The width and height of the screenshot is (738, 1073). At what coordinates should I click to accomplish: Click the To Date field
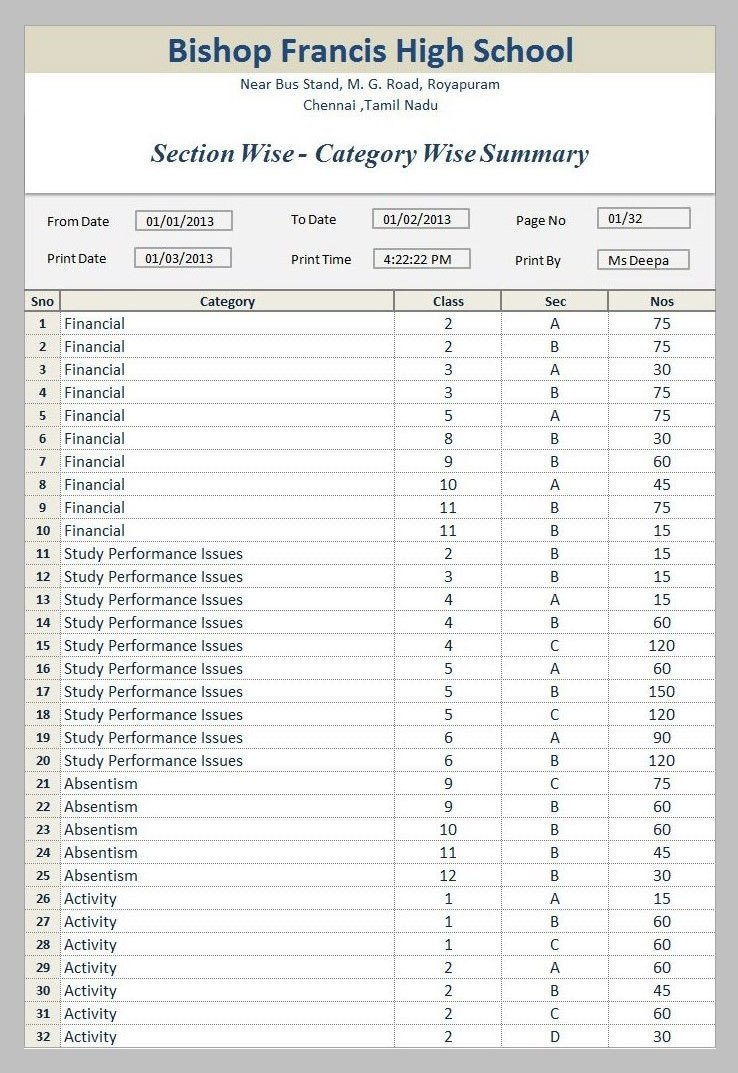(420, 219)
